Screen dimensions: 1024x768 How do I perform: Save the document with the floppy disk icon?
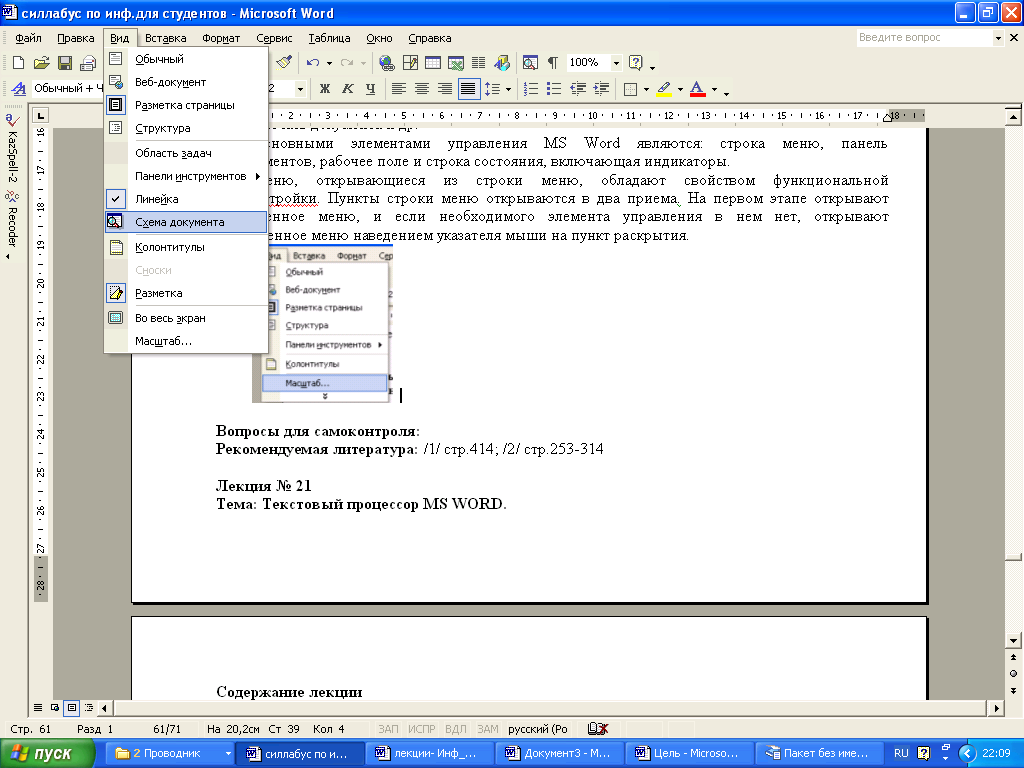(65, 63)
